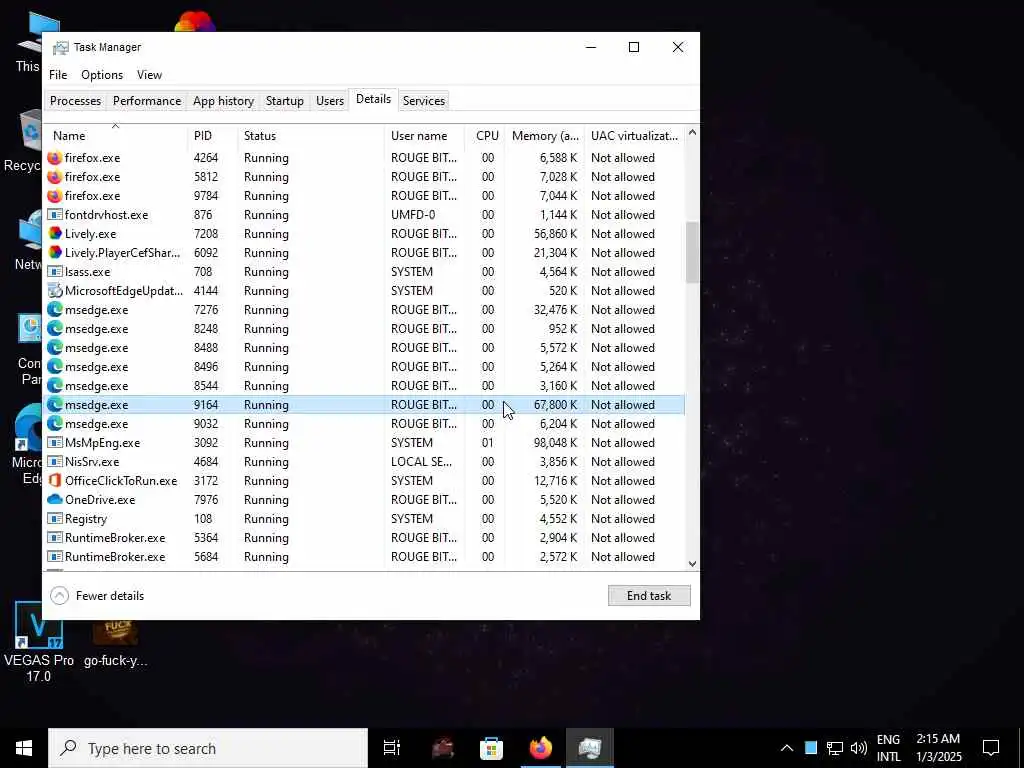Click the UMFD-0 user name cell
Image resolution: width=1024 pixels, height=768 pixels.
coord(413,215)
